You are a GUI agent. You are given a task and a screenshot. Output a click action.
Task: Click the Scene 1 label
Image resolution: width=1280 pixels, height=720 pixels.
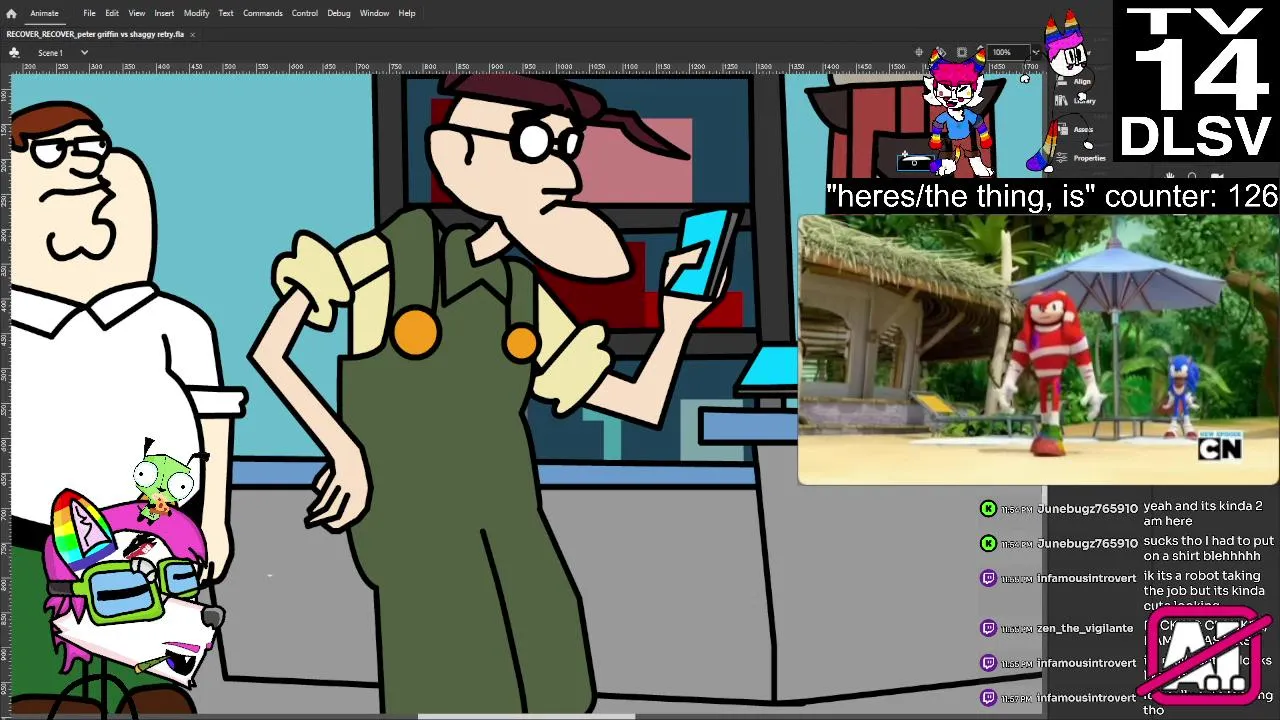50,52
